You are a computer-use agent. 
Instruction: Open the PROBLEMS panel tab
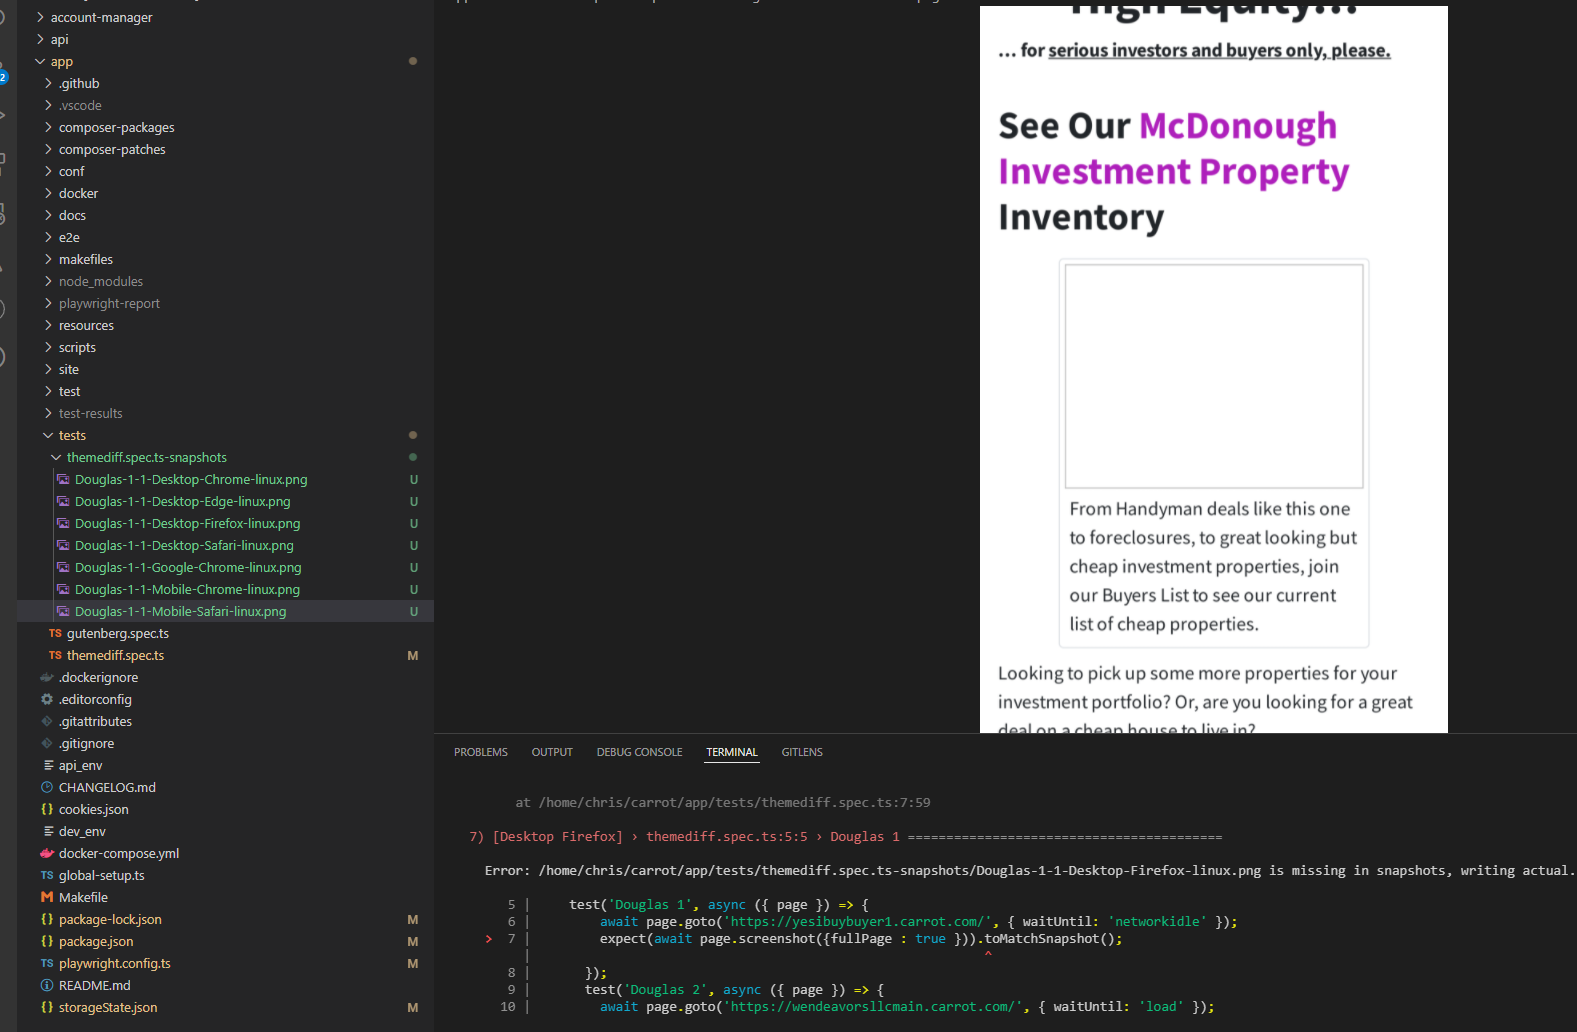pyautogui.click(x=481, y=752)
